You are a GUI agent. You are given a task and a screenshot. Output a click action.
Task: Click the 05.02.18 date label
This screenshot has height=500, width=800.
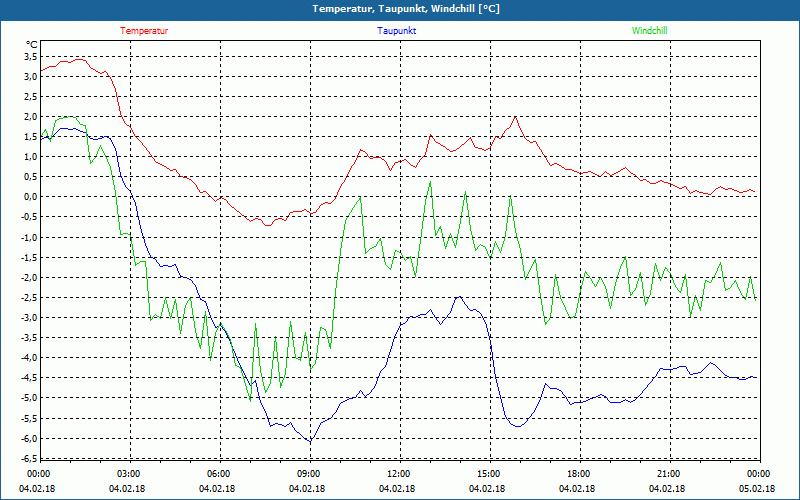[758, 489]
